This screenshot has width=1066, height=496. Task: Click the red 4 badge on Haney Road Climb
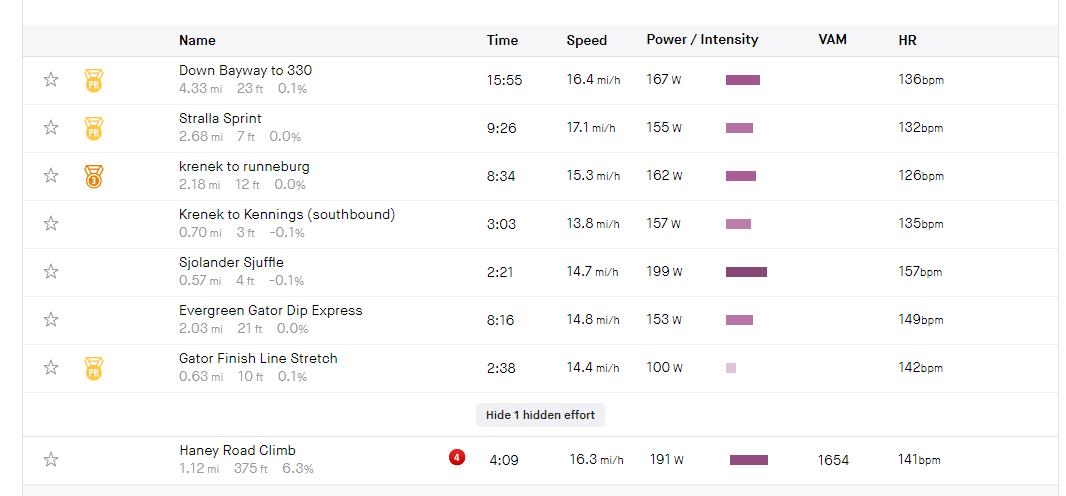[457, 458]
